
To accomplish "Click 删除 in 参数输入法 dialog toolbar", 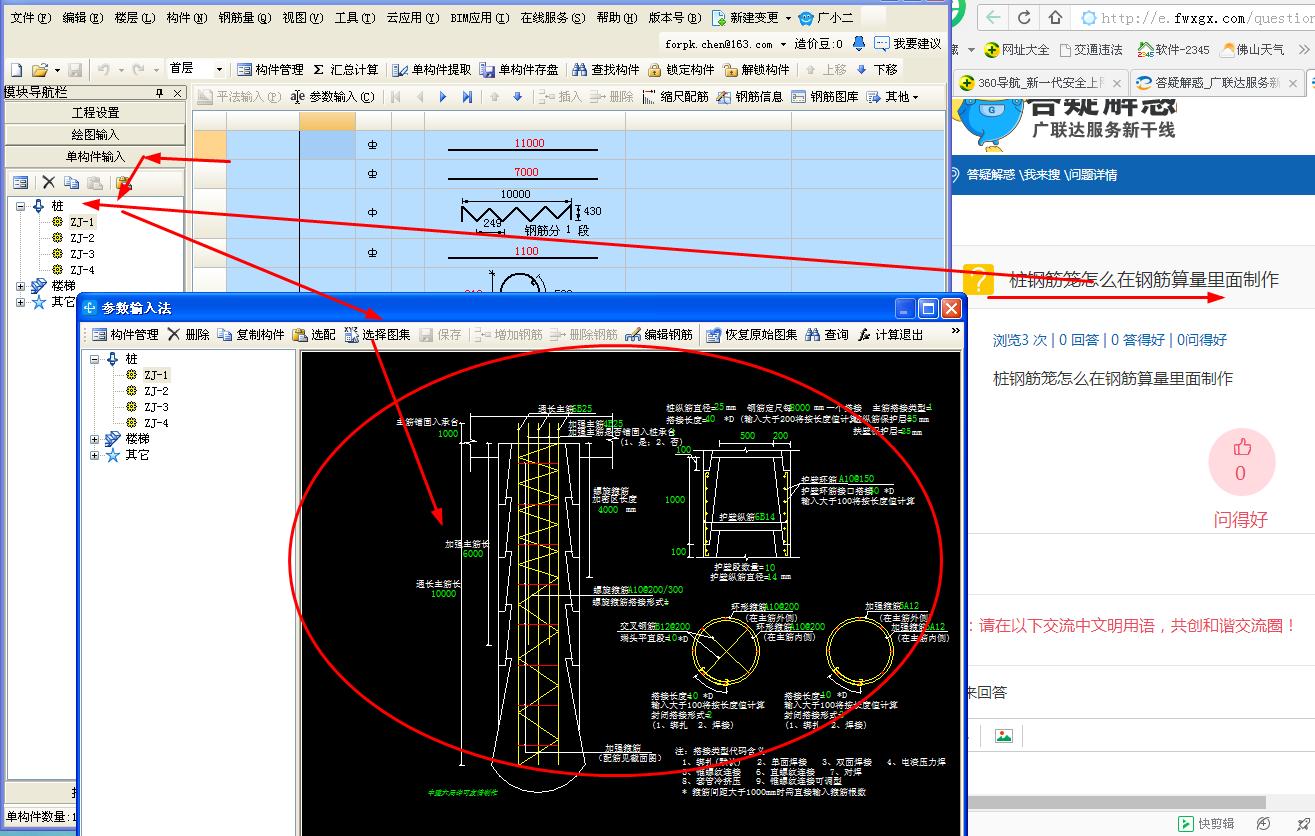I will click(188, 335).
